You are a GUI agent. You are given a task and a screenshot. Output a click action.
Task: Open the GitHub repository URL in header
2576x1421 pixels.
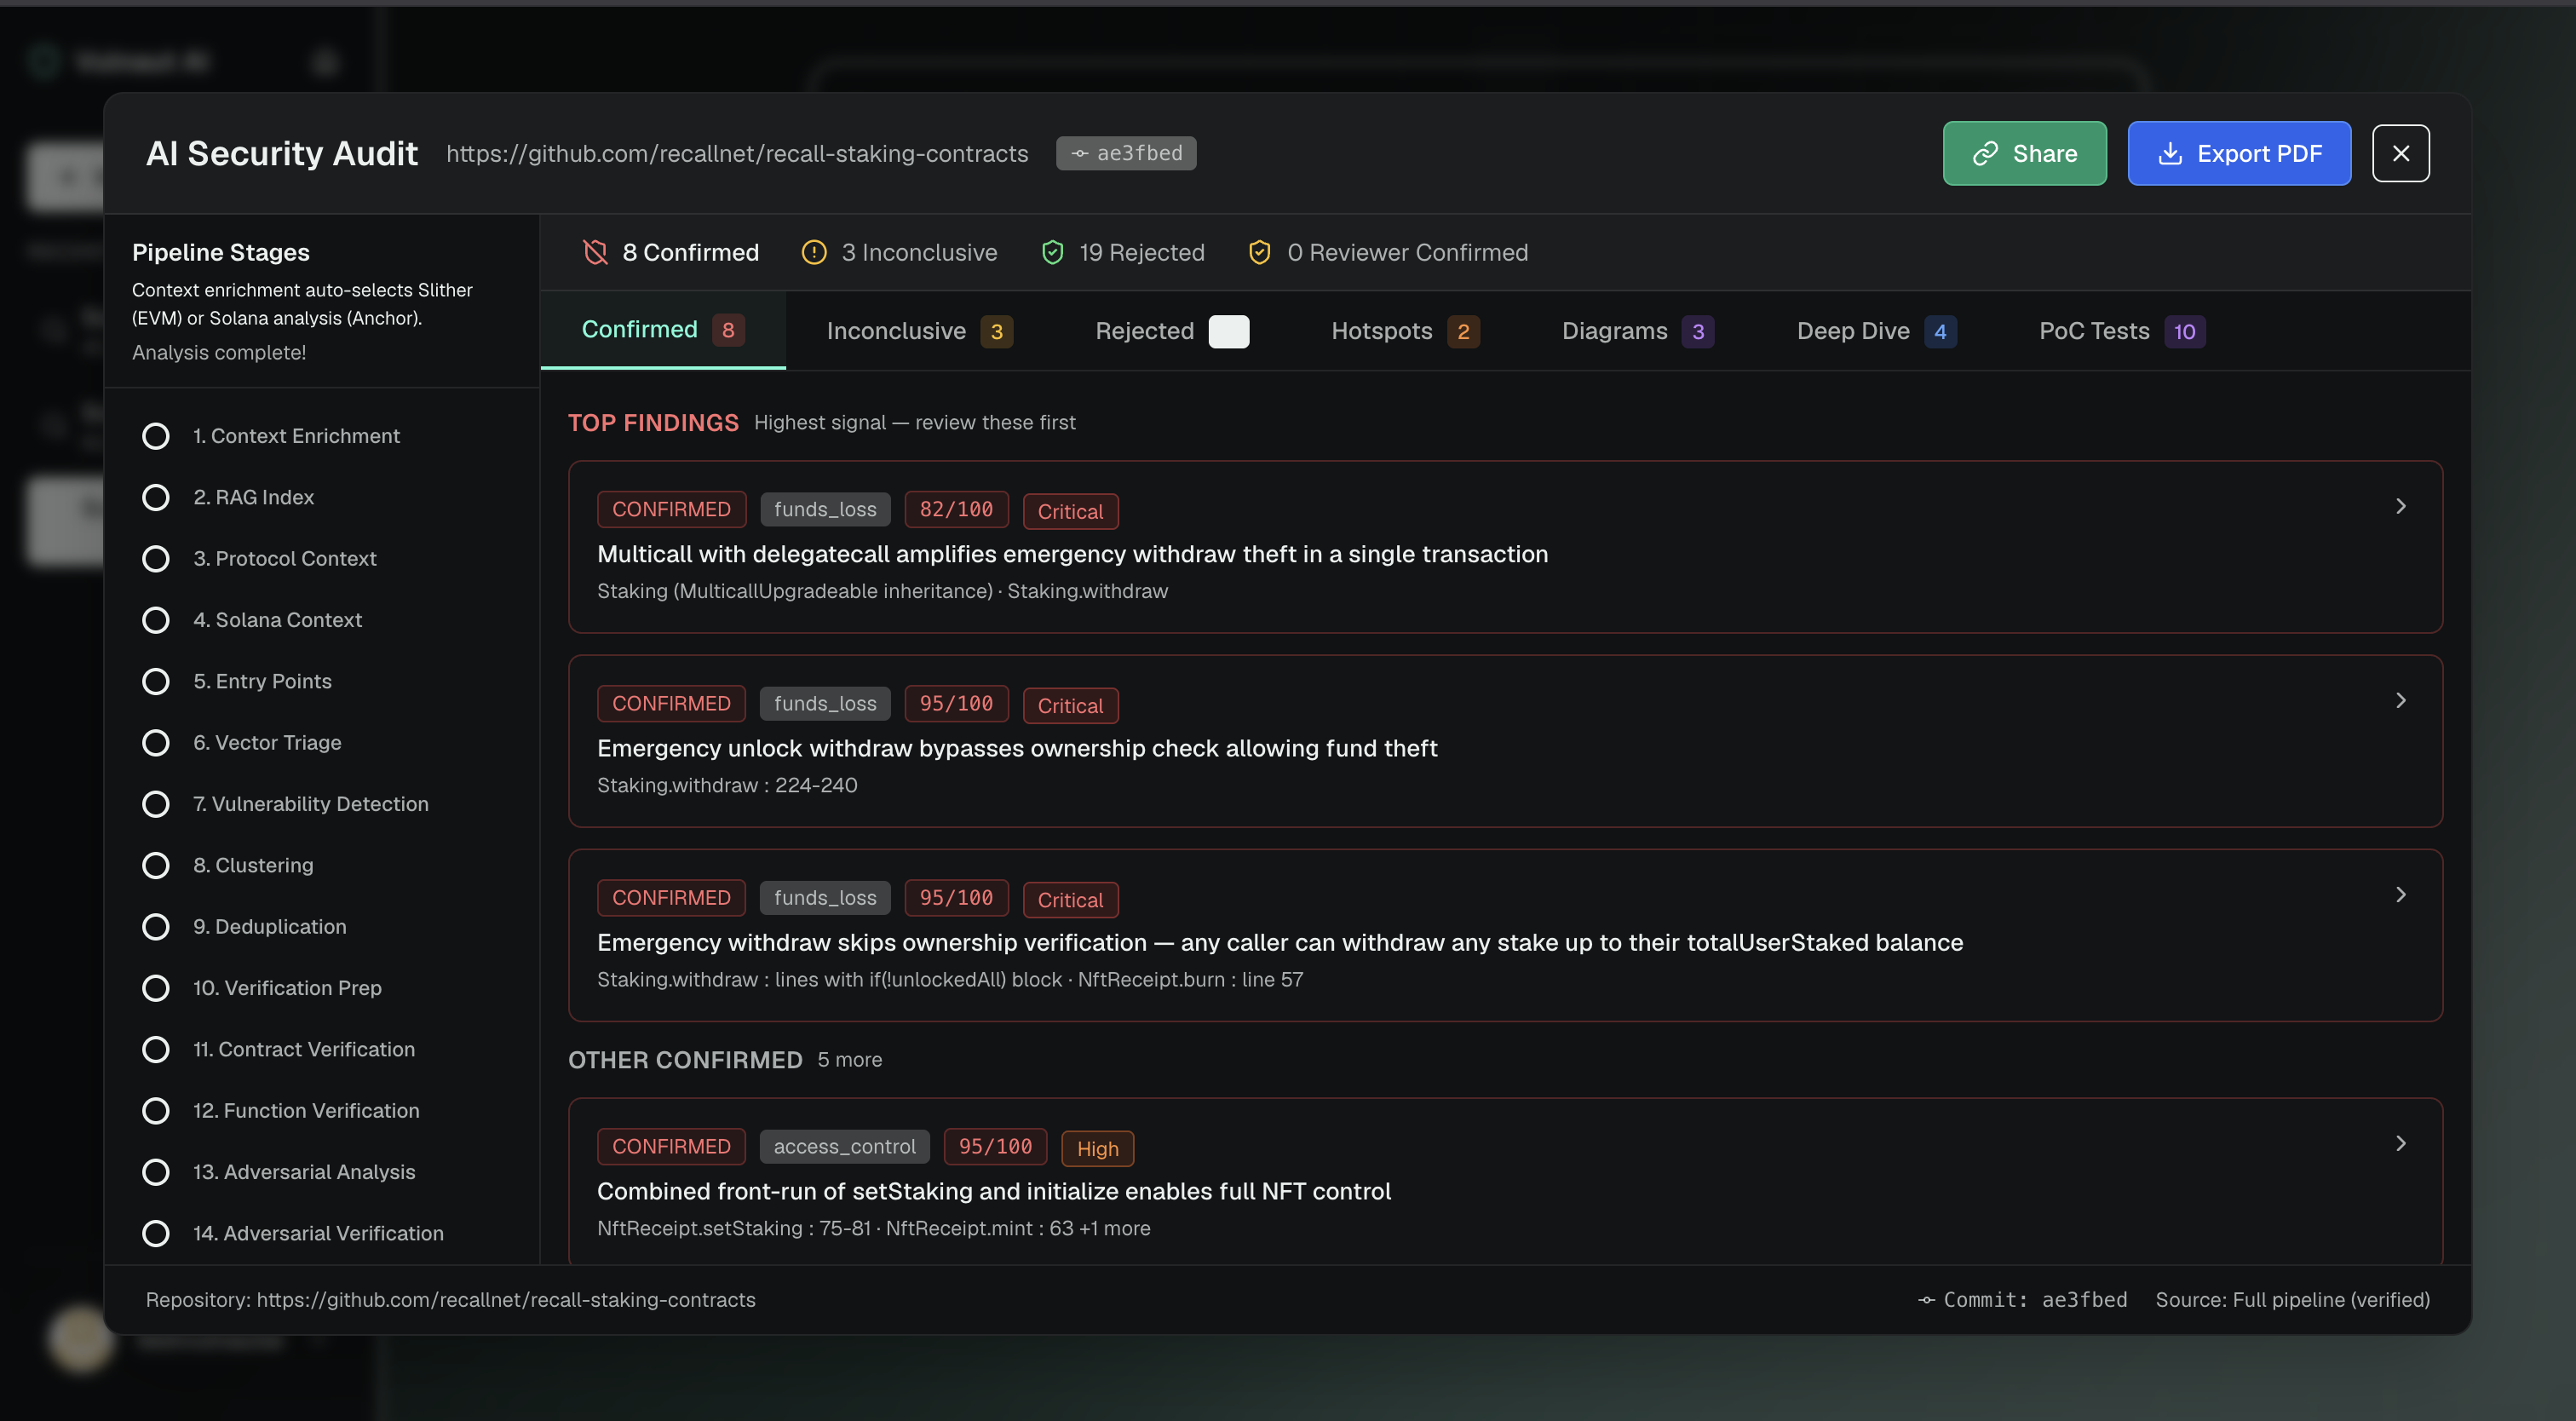pos(737,153)
